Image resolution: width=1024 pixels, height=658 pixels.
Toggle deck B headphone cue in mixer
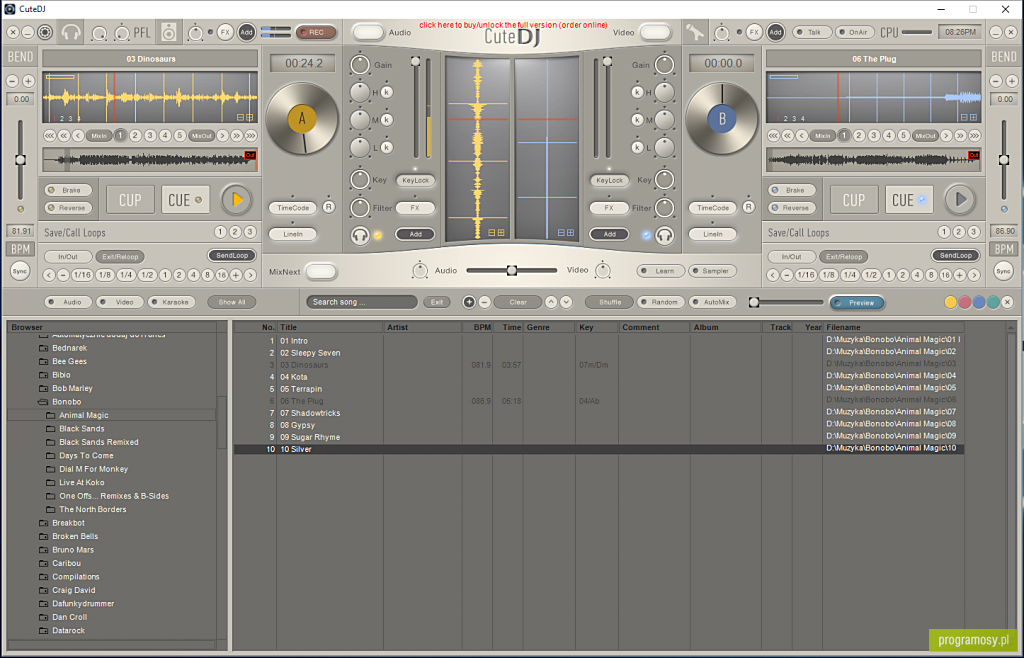tap(664, 235)
